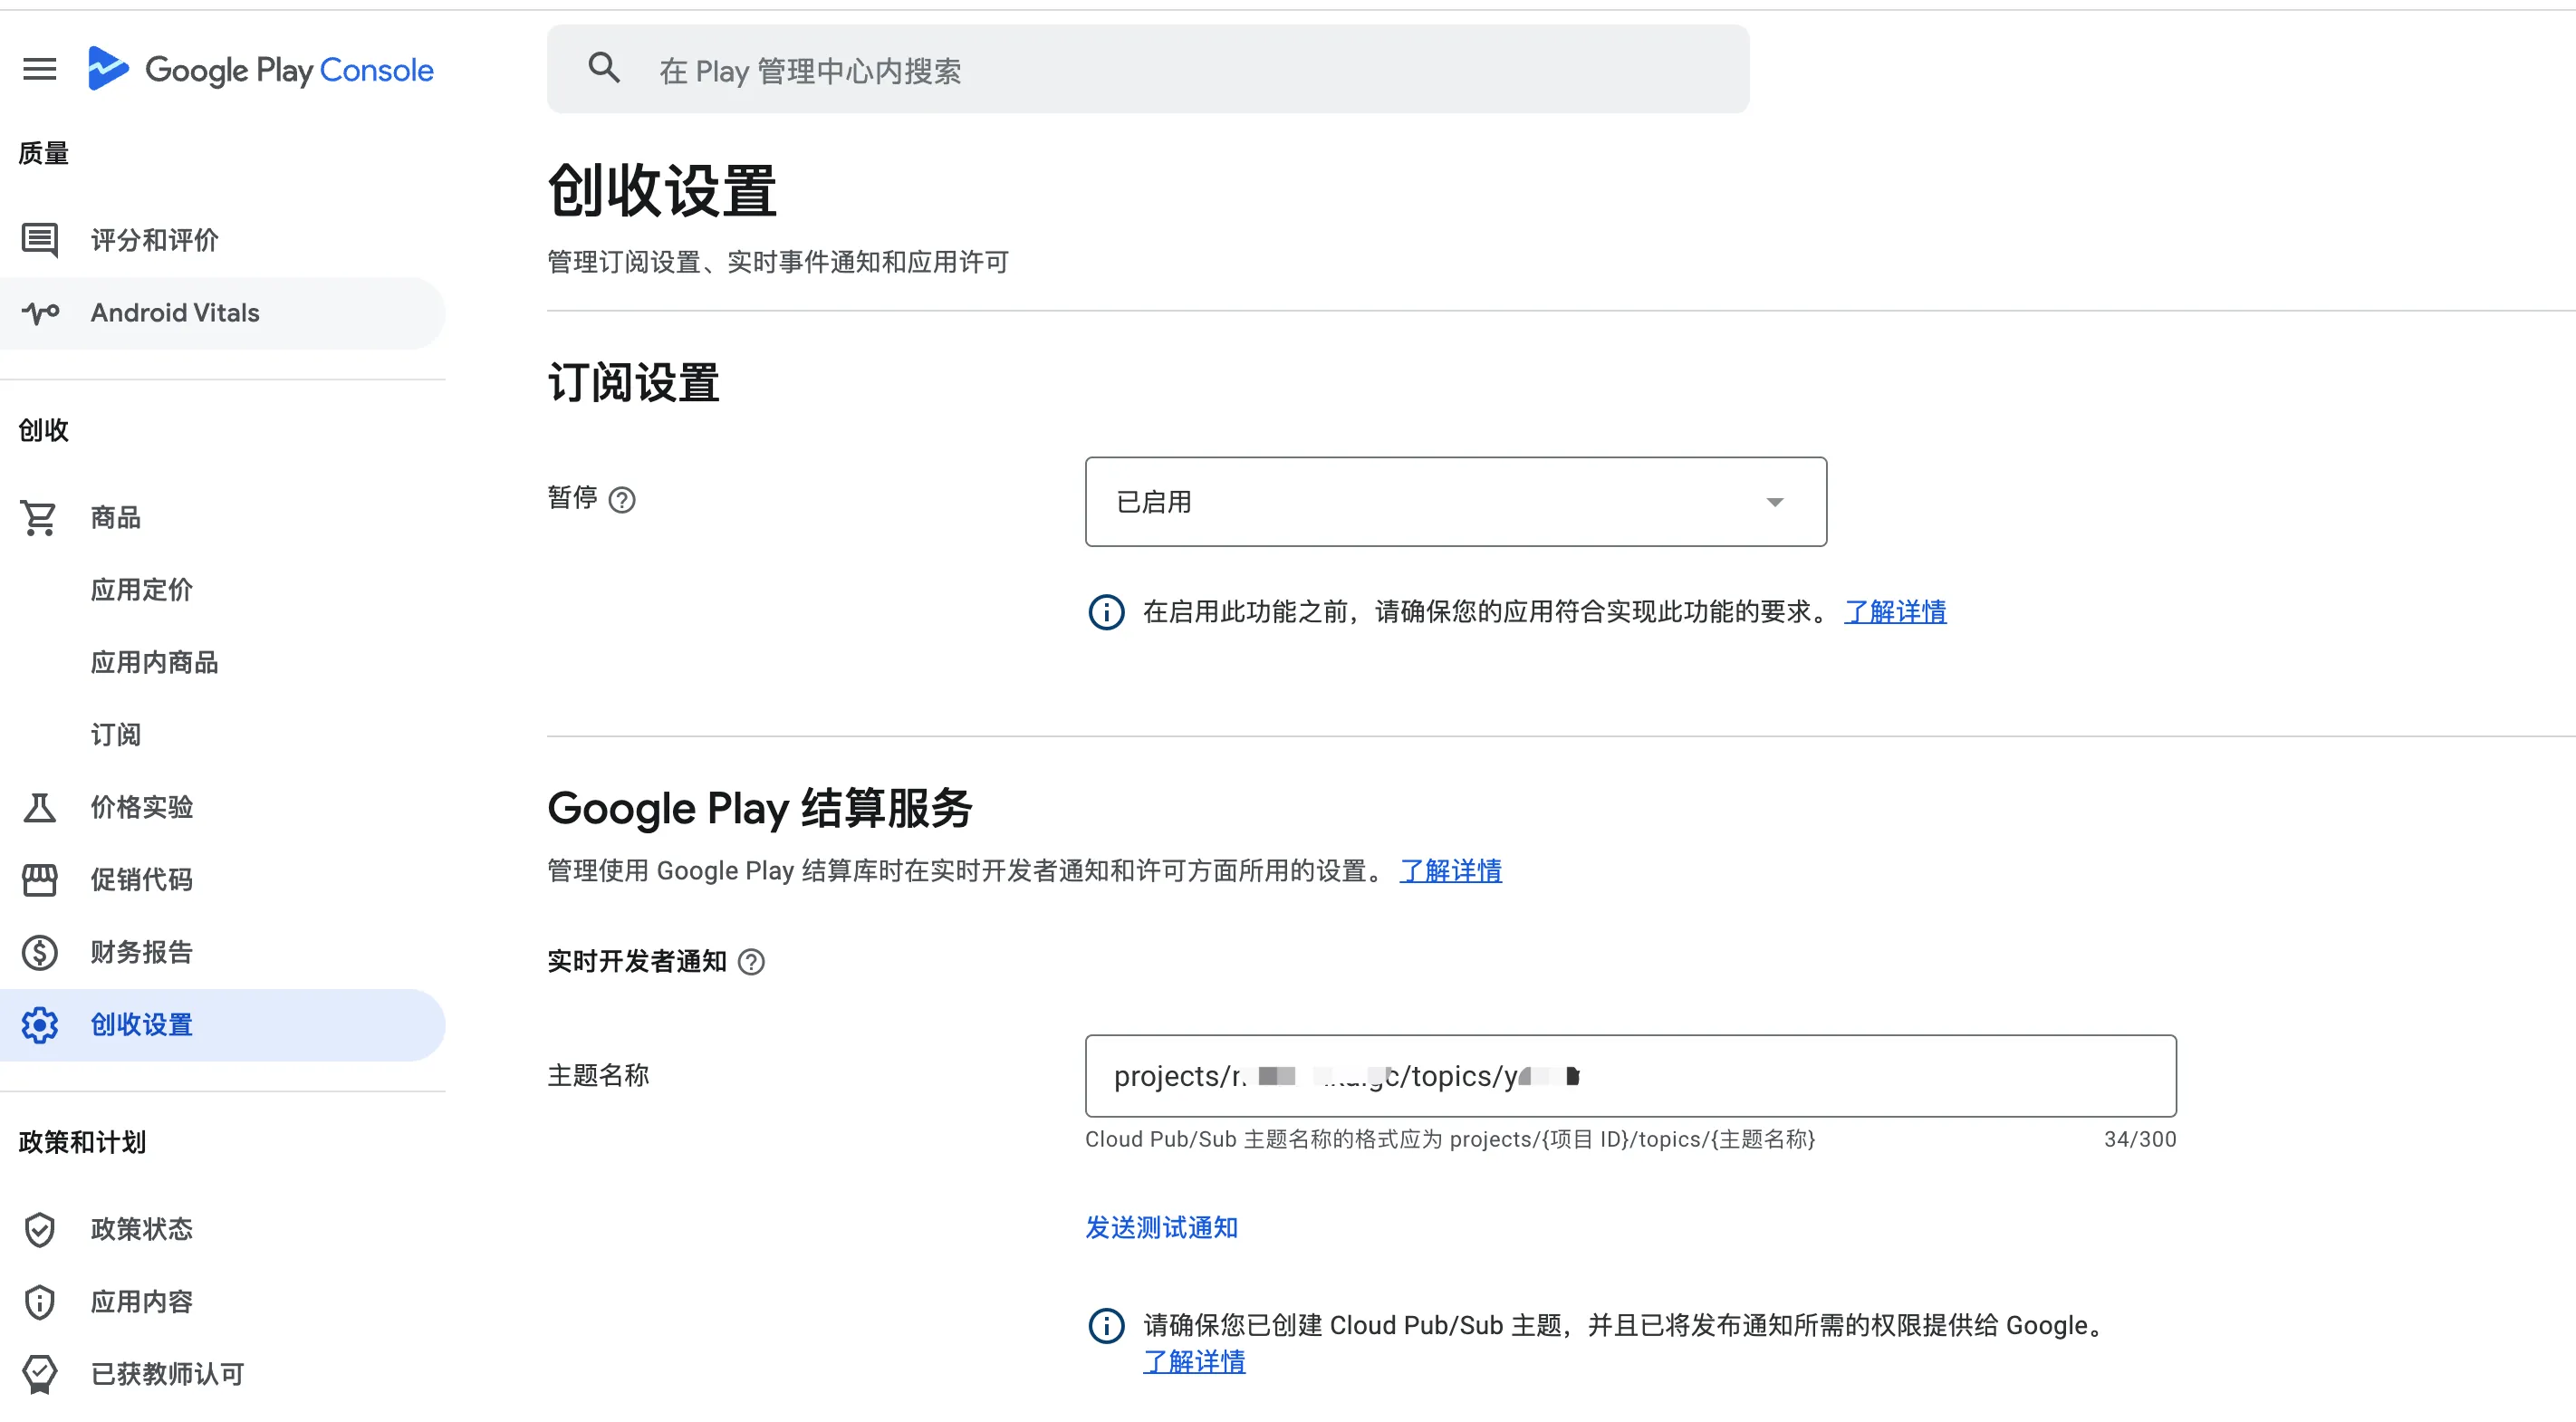The image size is (2576, 1422).
Task: Click the 价格实验 flask icon
Action: [x=40, y=807]
